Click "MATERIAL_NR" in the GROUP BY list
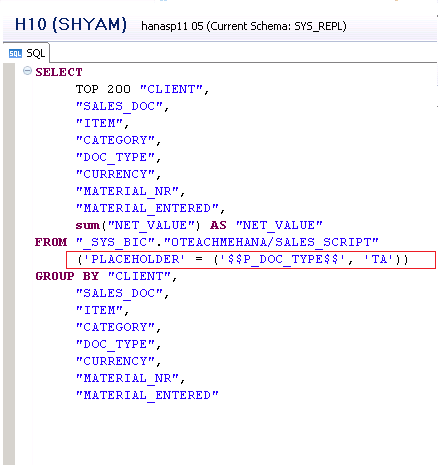438x465 pixels. coord(127,378)
